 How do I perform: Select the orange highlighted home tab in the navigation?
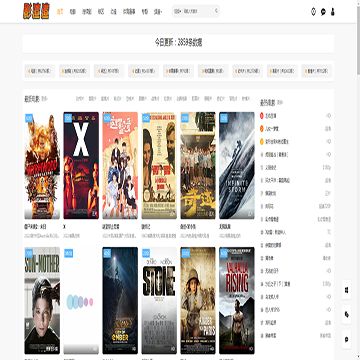click(60, 12)
